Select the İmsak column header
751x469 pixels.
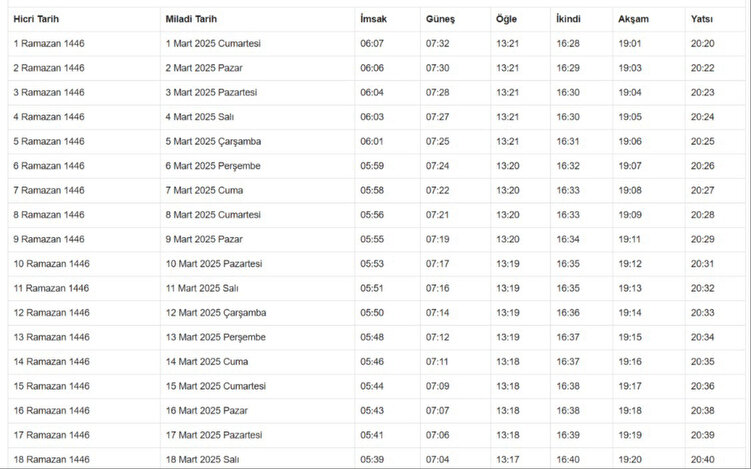(371, 19)
